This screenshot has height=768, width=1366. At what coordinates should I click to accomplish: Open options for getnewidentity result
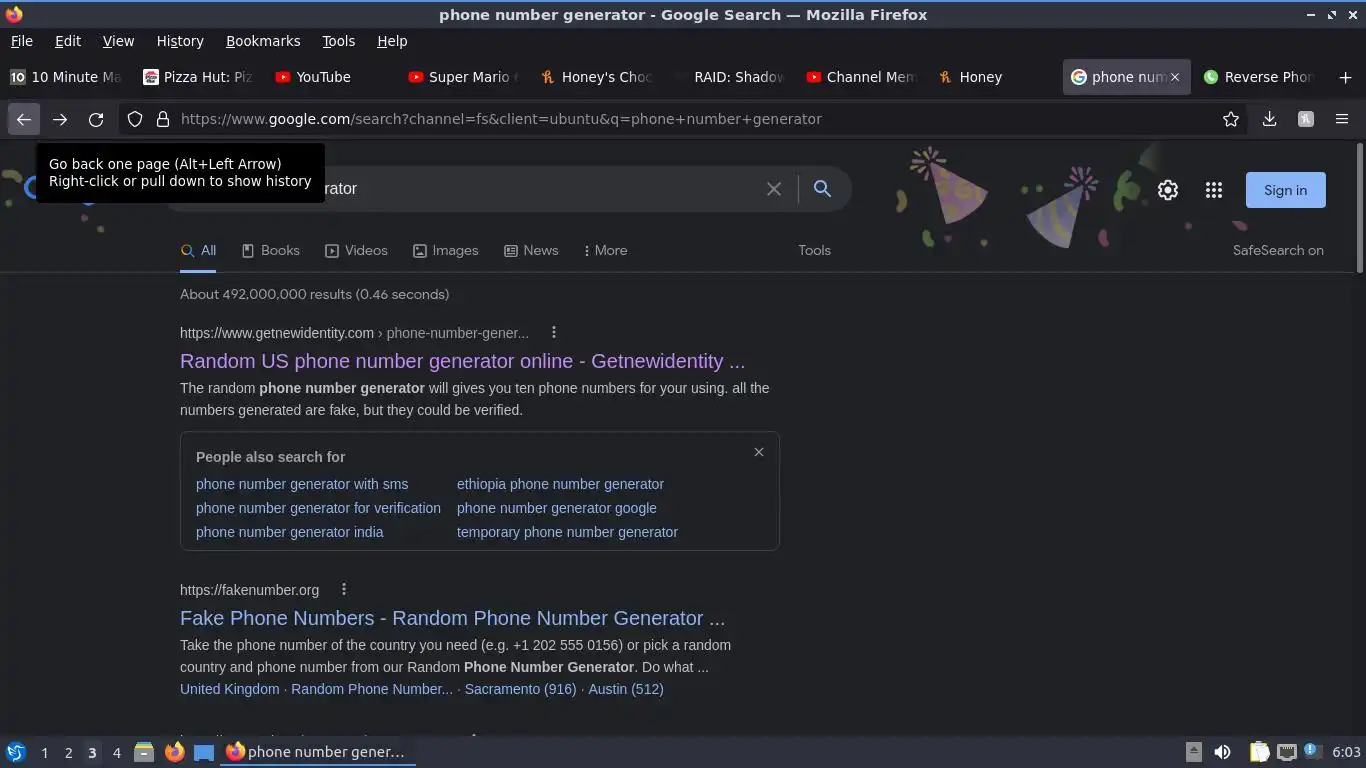tap(554, 332)
